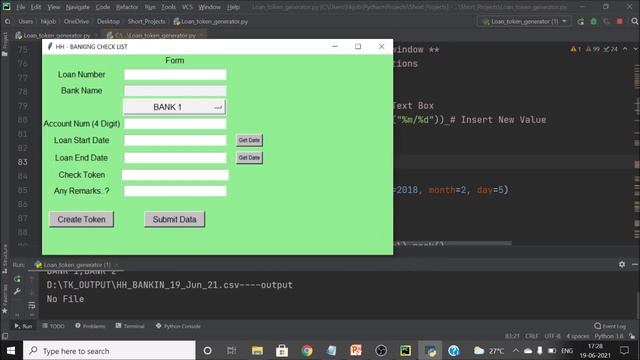This screenshot has height=360, width=640.
Task: Open the Task View taskbar icon
Action: 231,351
